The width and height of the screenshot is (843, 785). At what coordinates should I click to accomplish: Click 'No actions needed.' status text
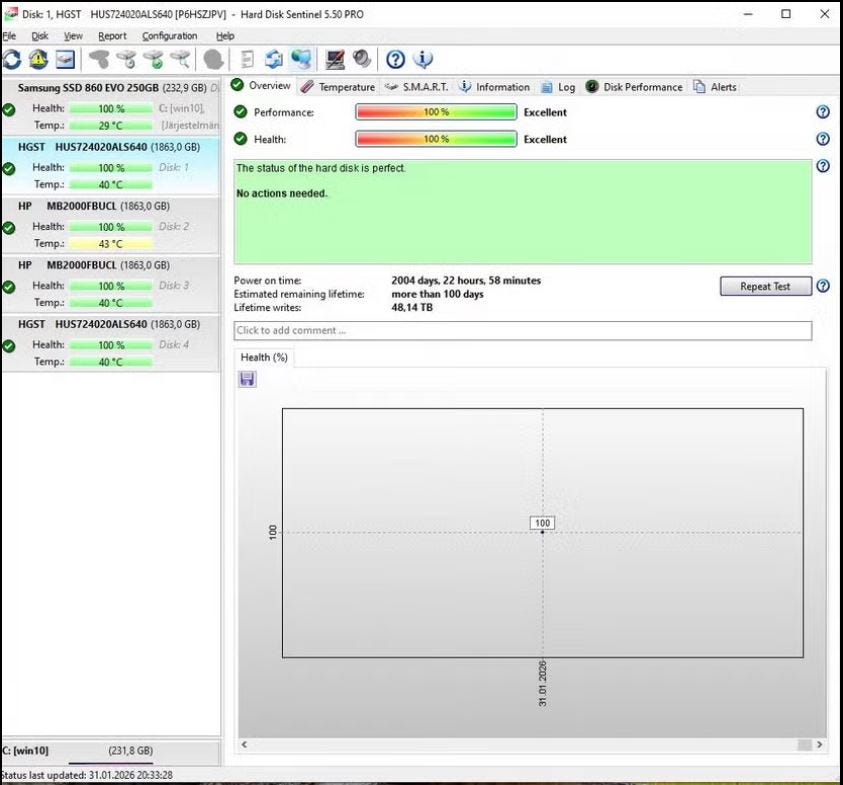pos(282,194)
